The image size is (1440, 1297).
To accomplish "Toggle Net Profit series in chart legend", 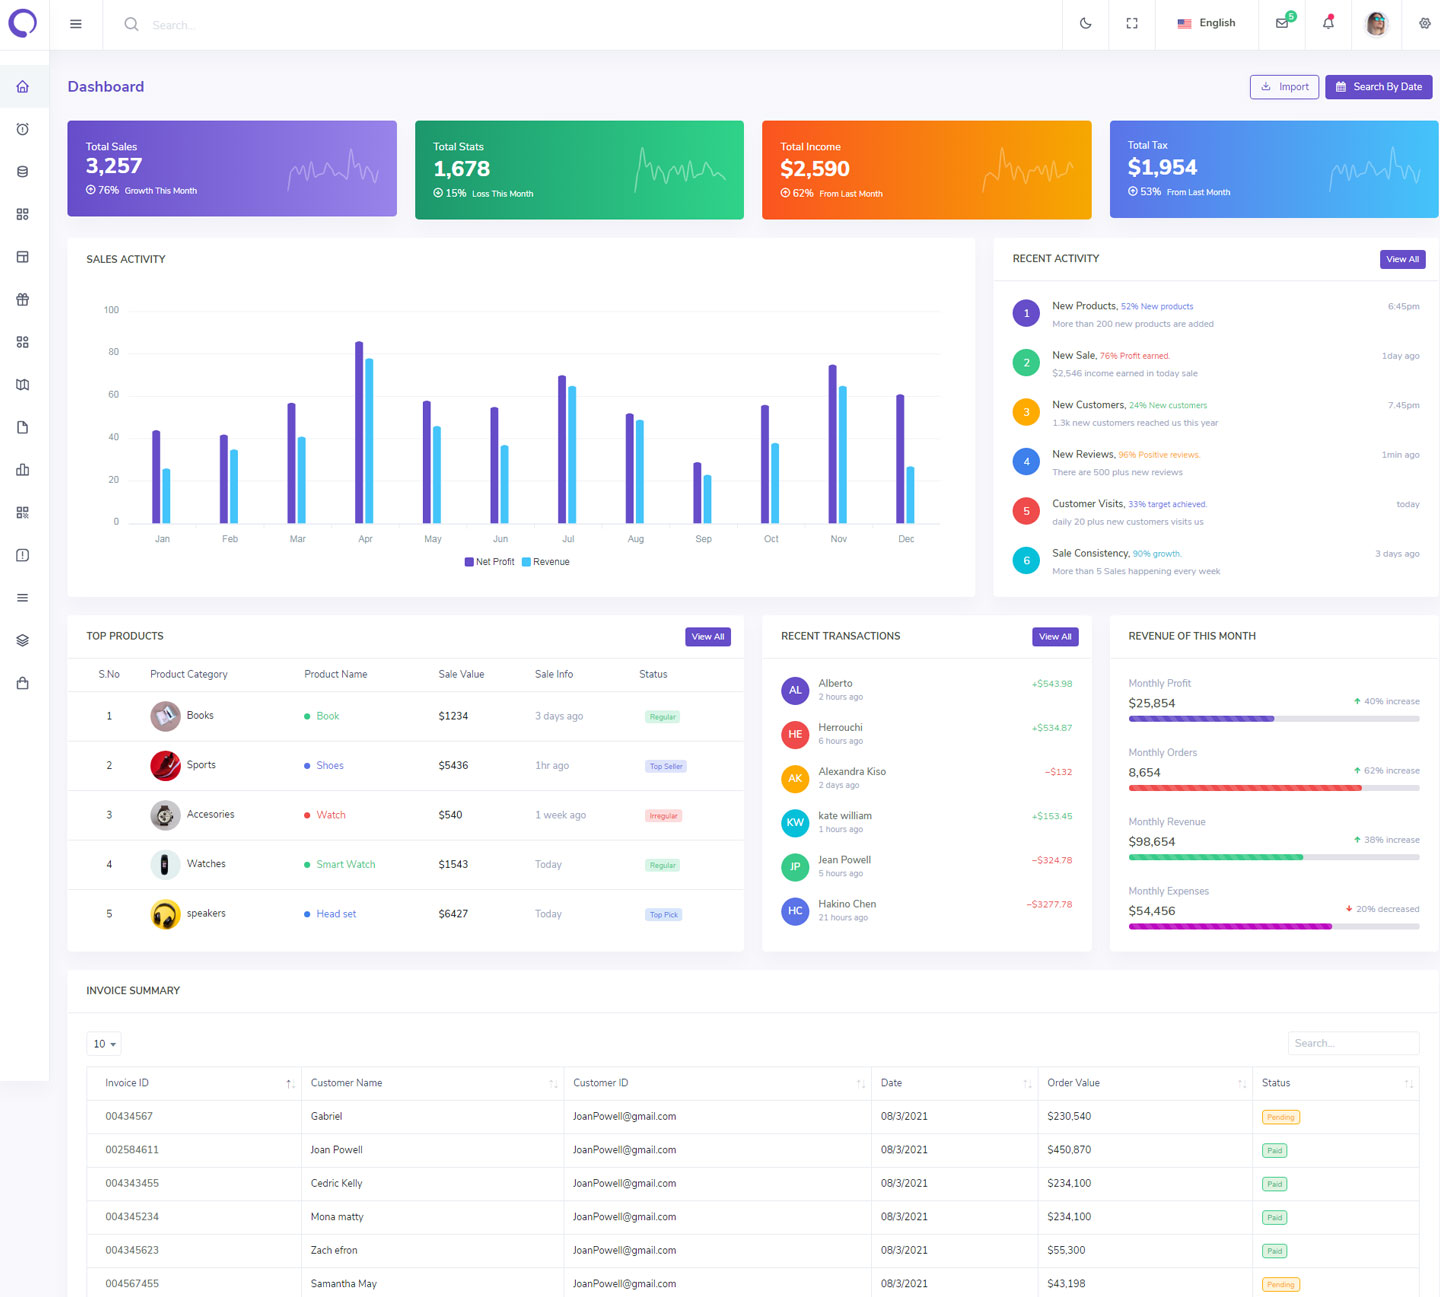I will point(489,562).
